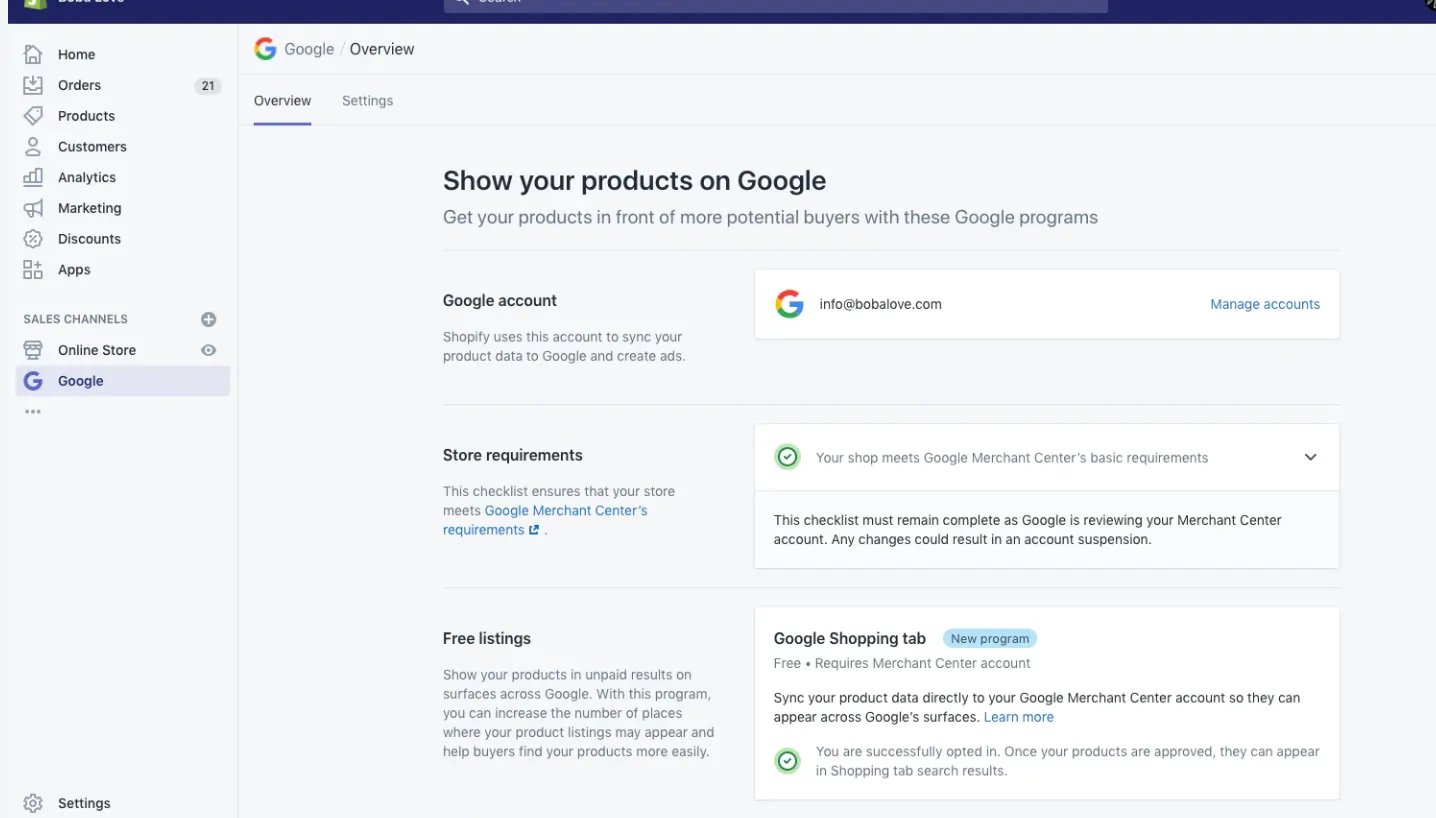
Task: Select the Google sales channel G icon
Action: [x=33, y=381]
